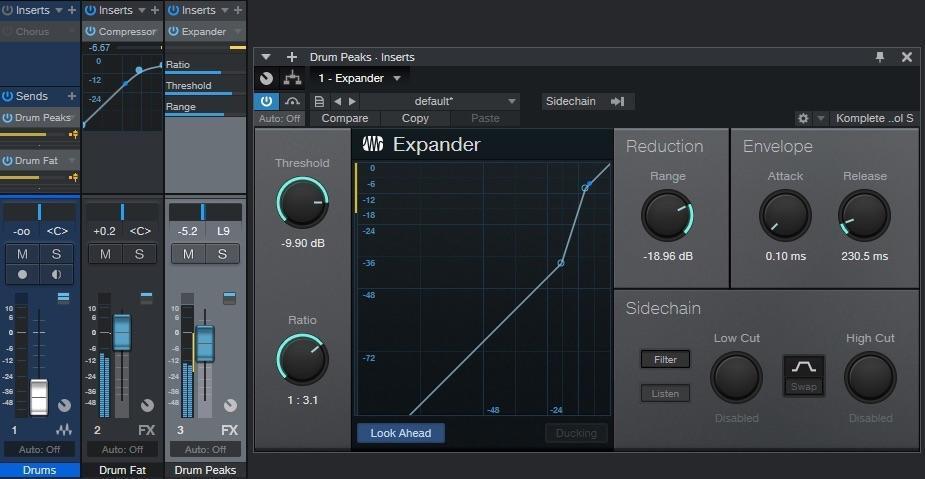Open the dropdown arrow beside the gear

[x=820, y=119]
